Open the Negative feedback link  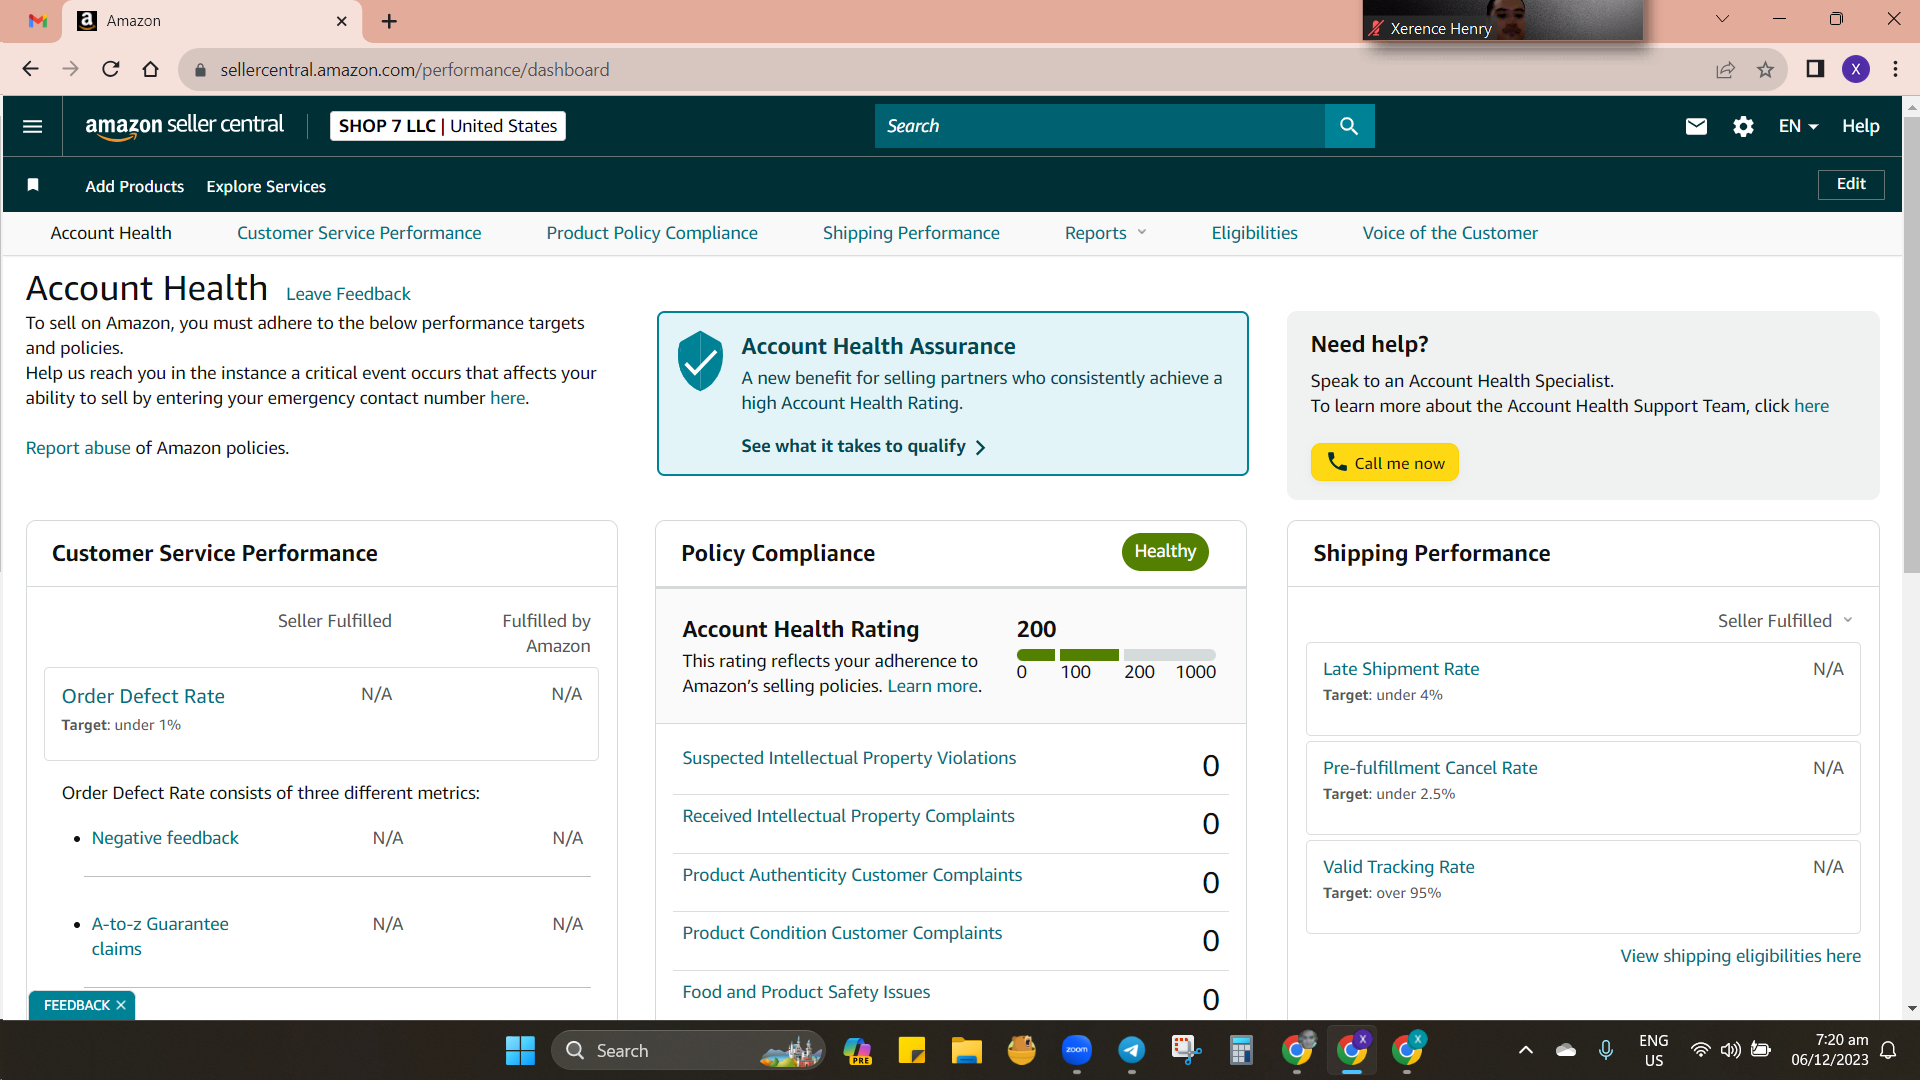click(x=165, y=838)
